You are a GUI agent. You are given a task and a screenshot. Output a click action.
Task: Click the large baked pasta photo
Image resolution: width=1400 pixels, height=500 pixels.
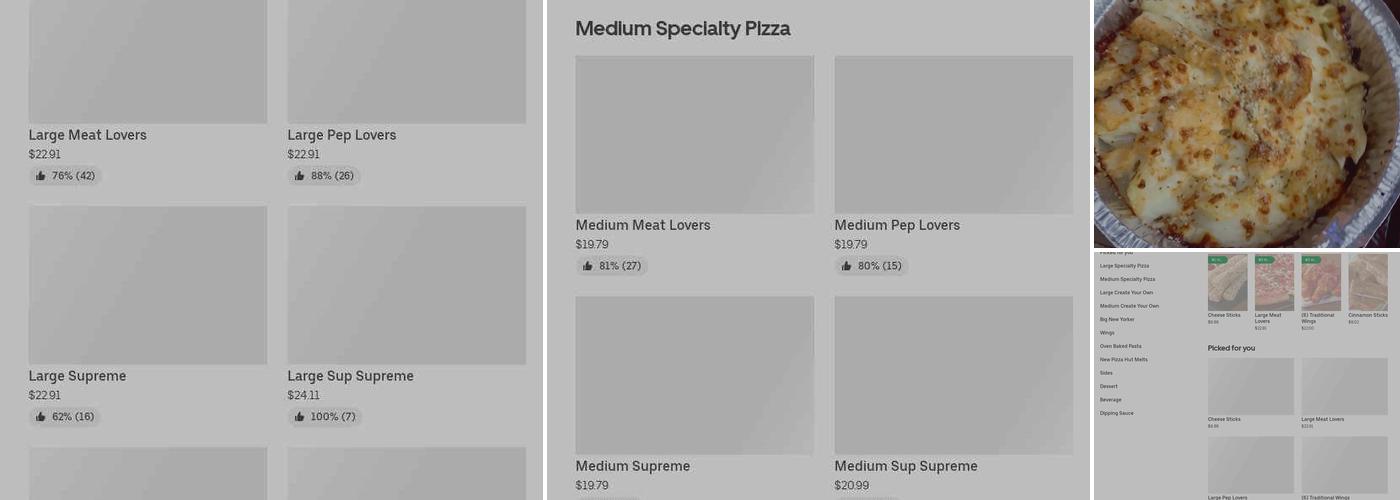1246,122
